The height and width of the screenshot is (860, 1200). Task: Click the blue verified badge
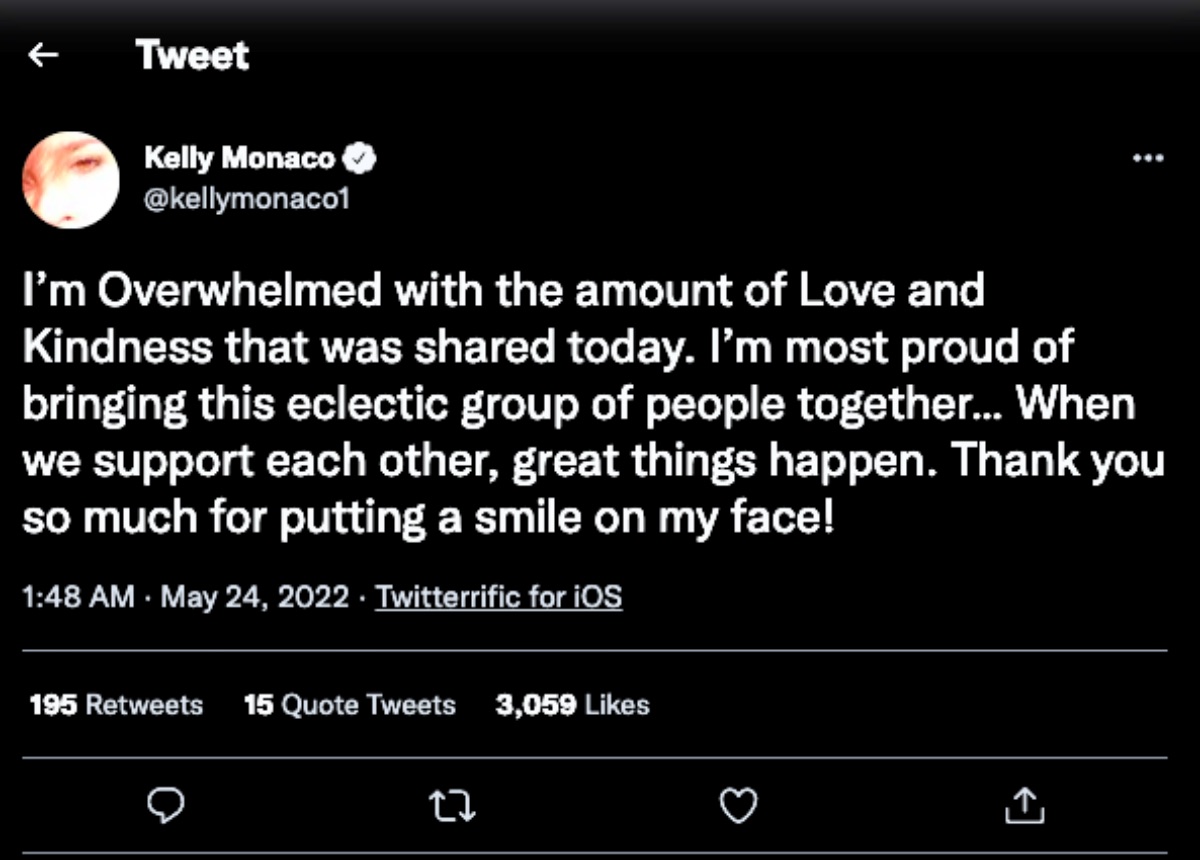pos(361,157)
